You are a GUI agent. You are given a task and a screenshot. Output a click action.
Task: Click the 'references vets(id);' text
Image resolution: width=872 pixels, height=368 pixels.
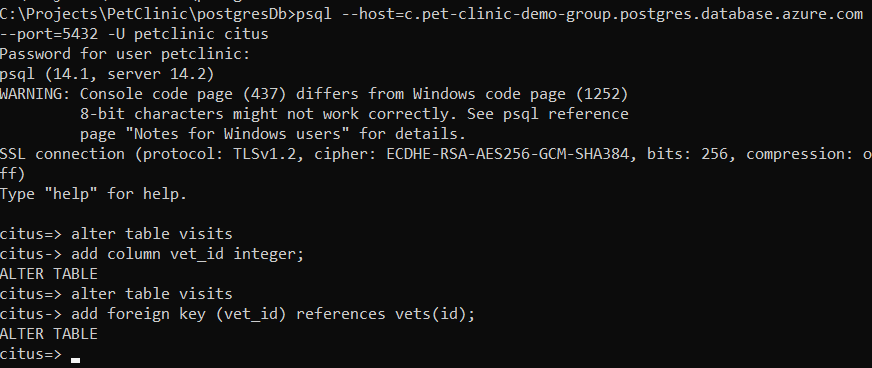(x=386, y=314)
